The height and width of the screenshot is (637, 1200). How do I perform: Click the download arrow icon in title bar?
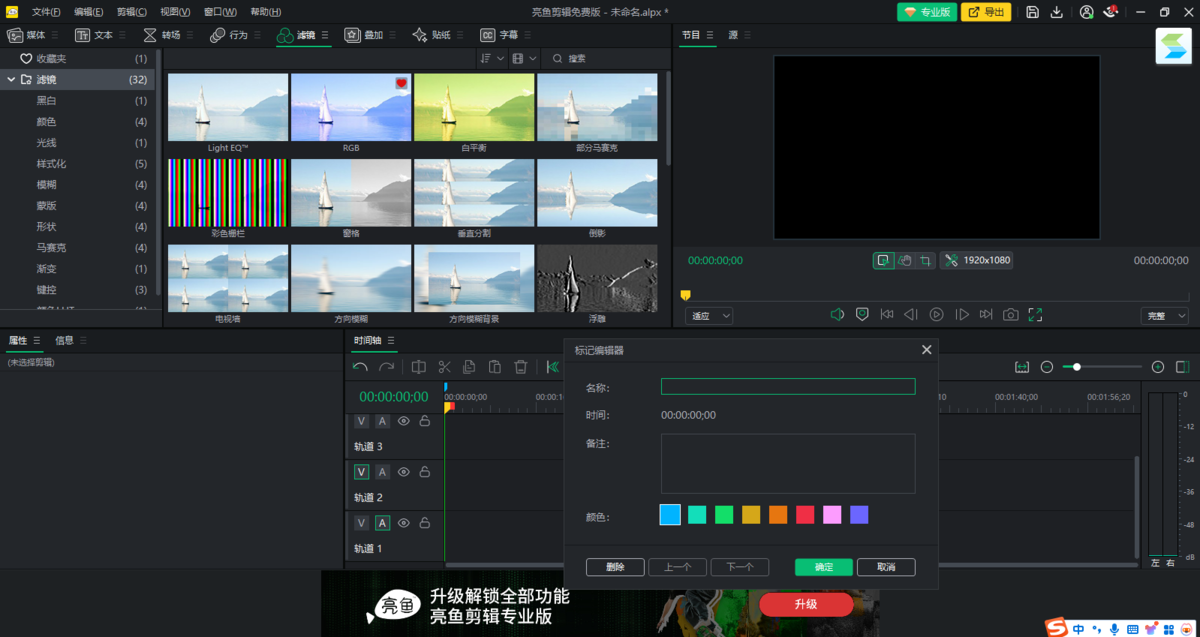pos(1057,12)
